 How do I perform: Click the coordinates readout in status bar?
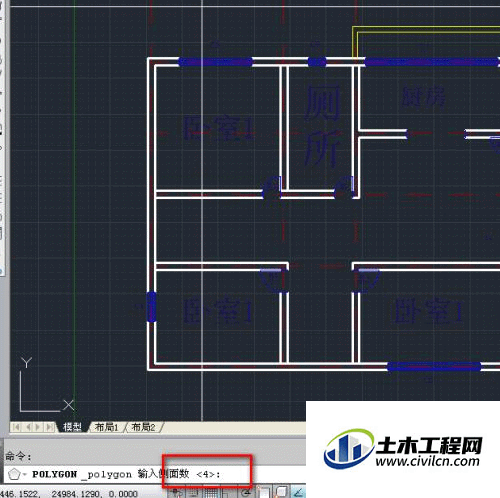pos(68,493)
